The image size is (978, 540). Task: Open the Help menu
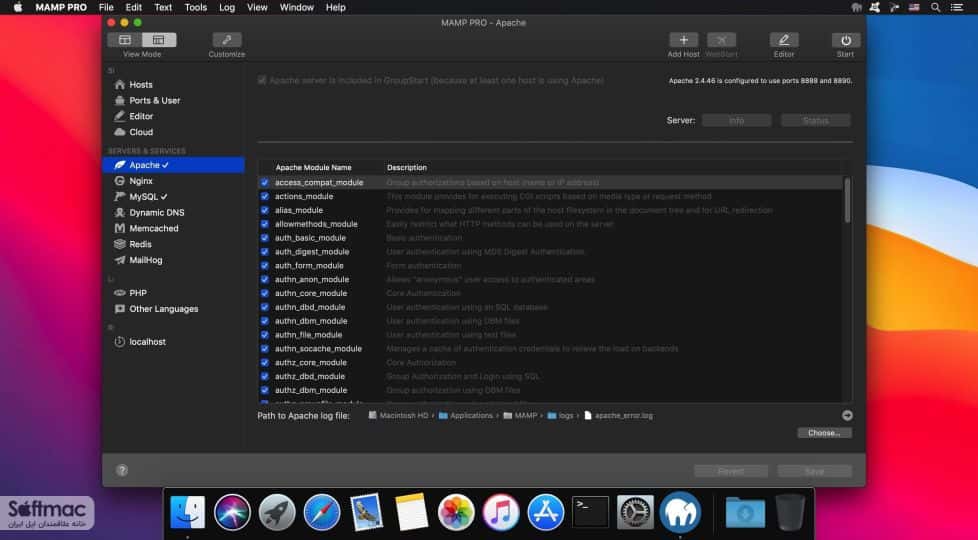point(336,7)
